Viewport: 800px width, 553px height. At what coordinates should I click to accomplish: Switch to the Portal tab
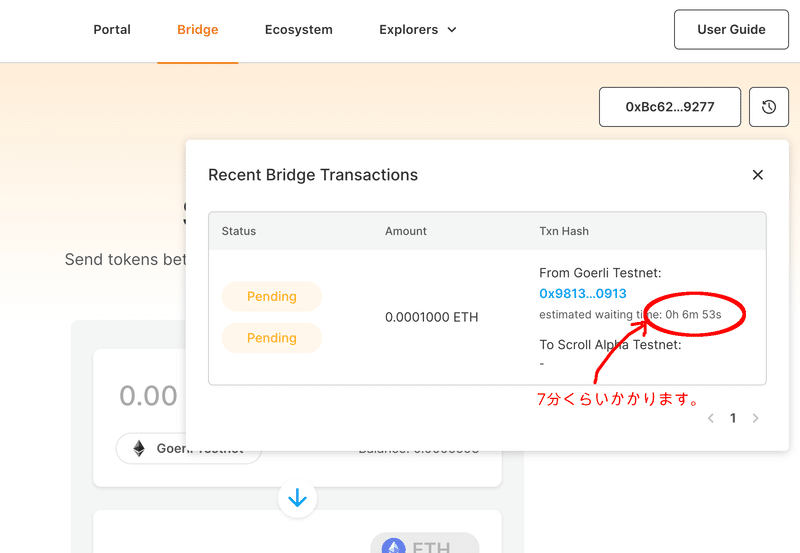pos(112,30)
